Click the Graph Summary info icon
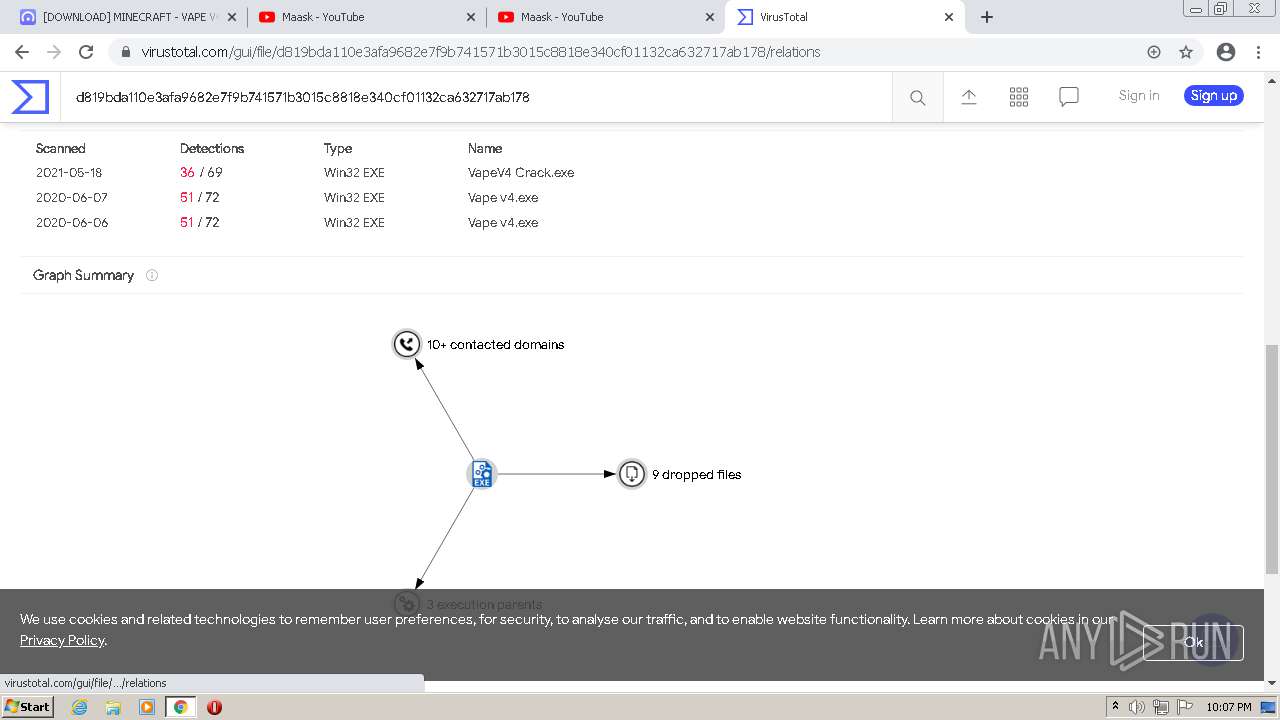The height and width of the screenshot is (720, 1280). (x=152, y=275)
